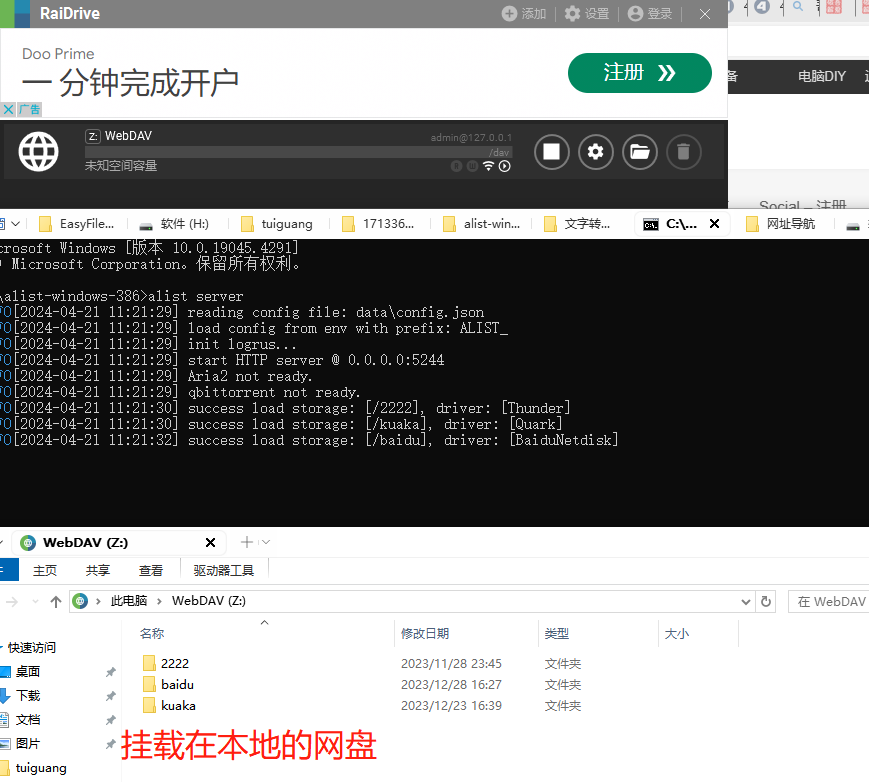
Task: Click 登录 to sign in to RaiDrive
Action: tap(650, 13)
